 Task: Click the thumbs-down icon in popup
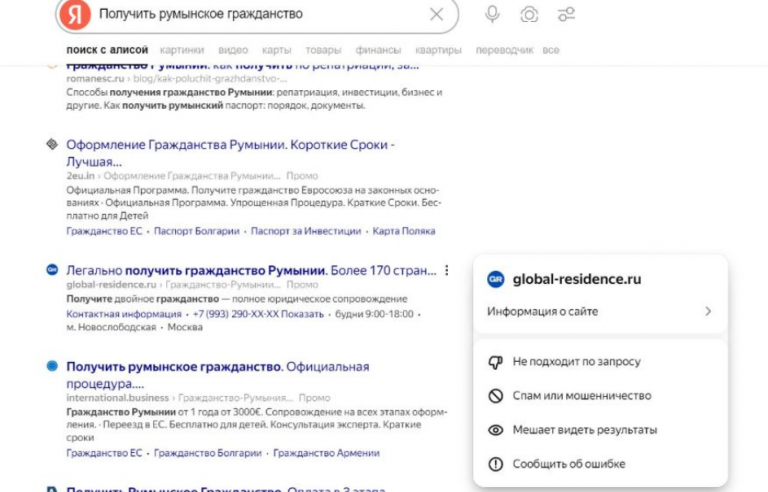point(496,362)
